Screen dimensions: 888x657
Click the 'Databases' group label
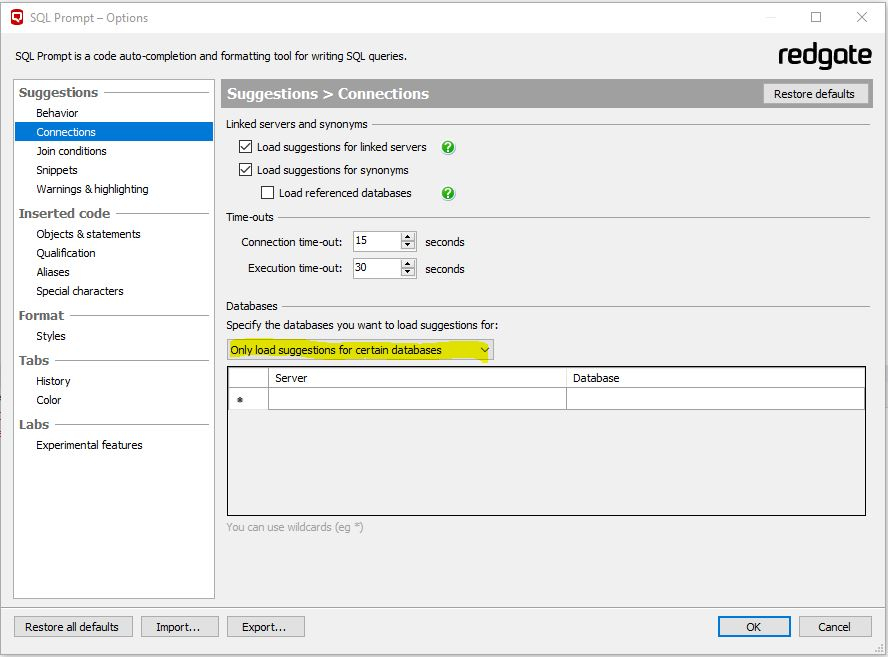pos(252,306)
